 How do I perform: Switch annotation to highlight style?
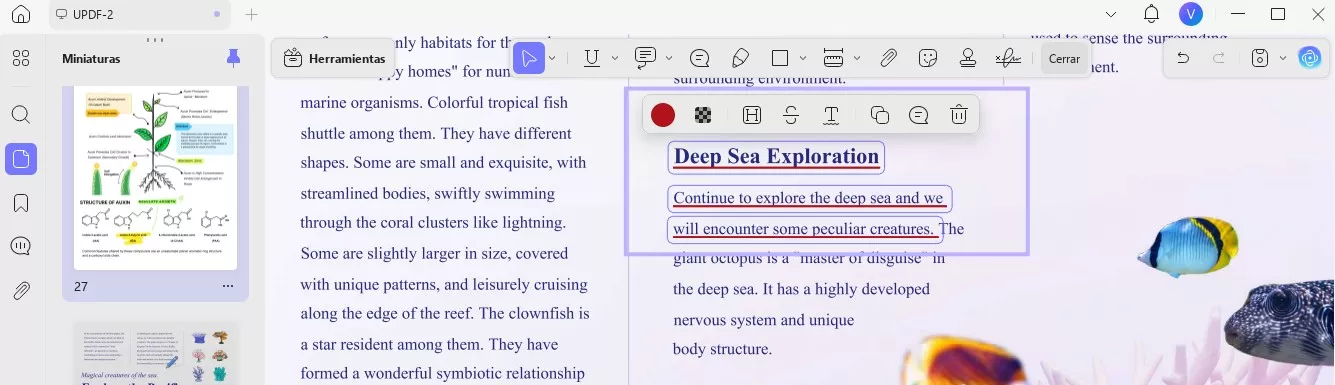(x=752, y=115)
